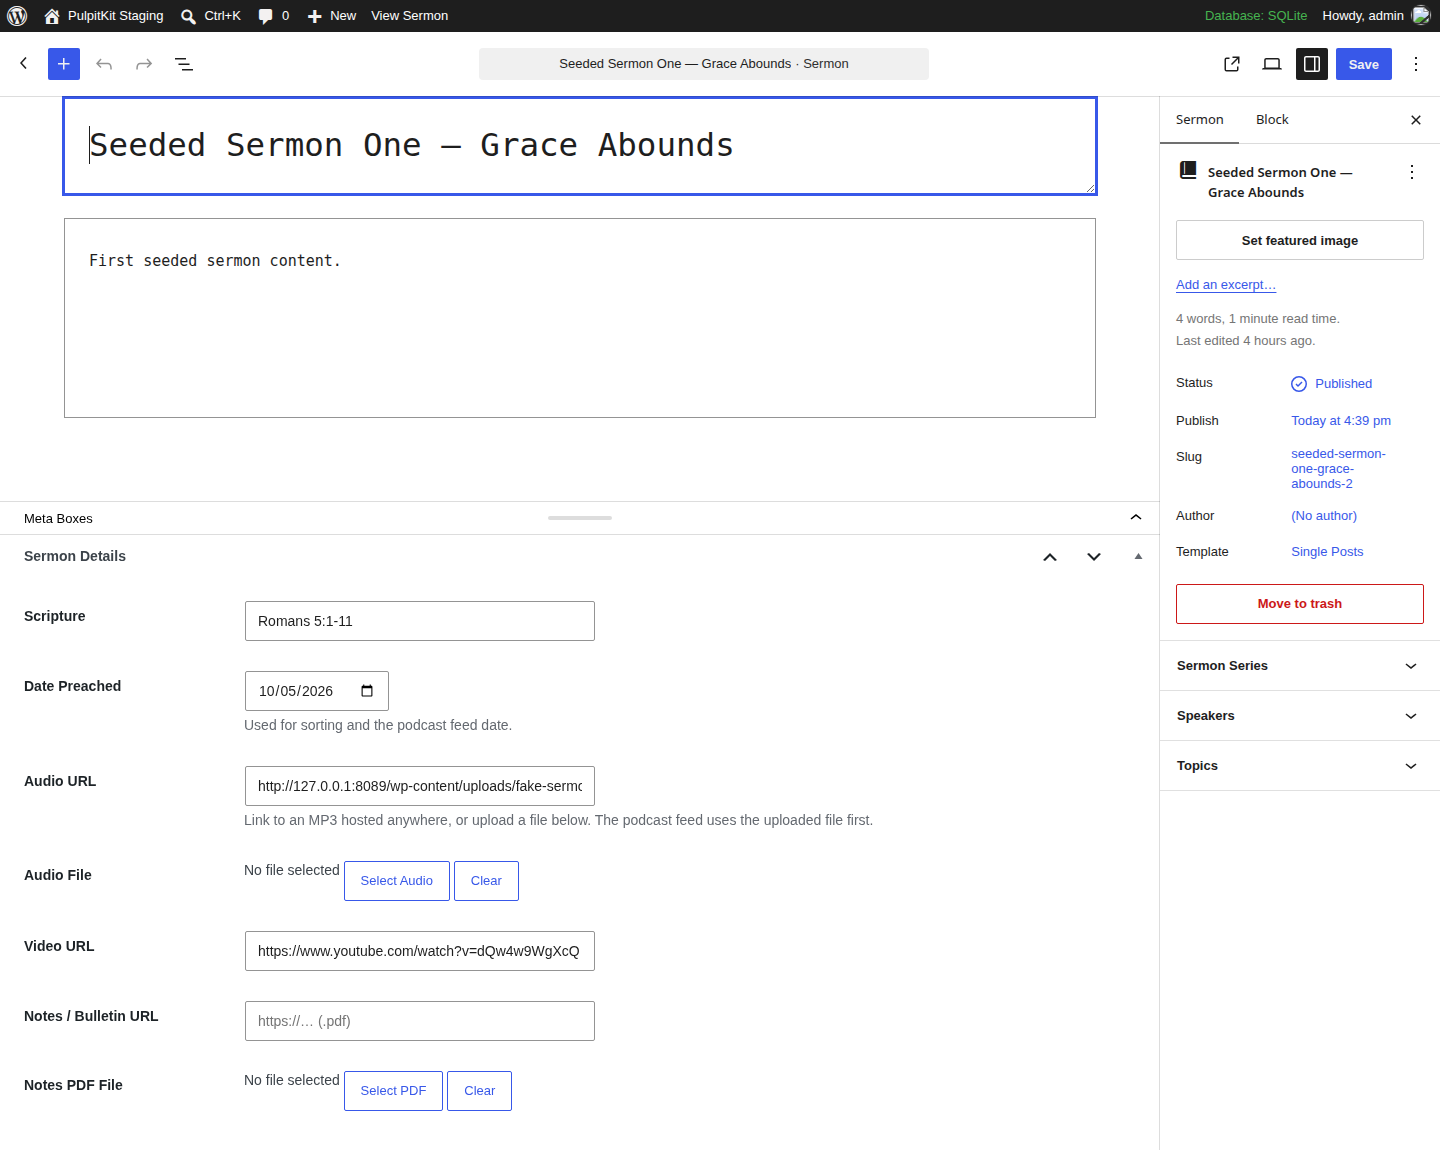Click the Date Preached field
Viewport: 1440px width, 1150px height.
pyautogui.click(x=317, y=691)
